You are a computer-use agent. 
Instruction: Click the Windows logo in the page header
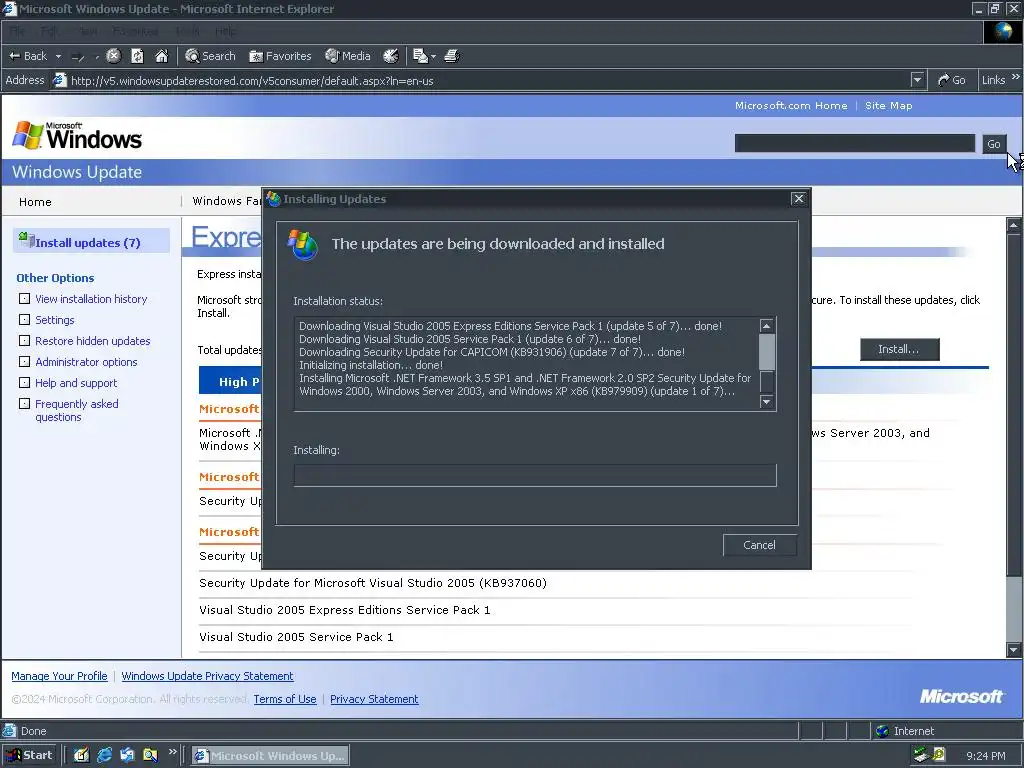click(x=77, y=136)
